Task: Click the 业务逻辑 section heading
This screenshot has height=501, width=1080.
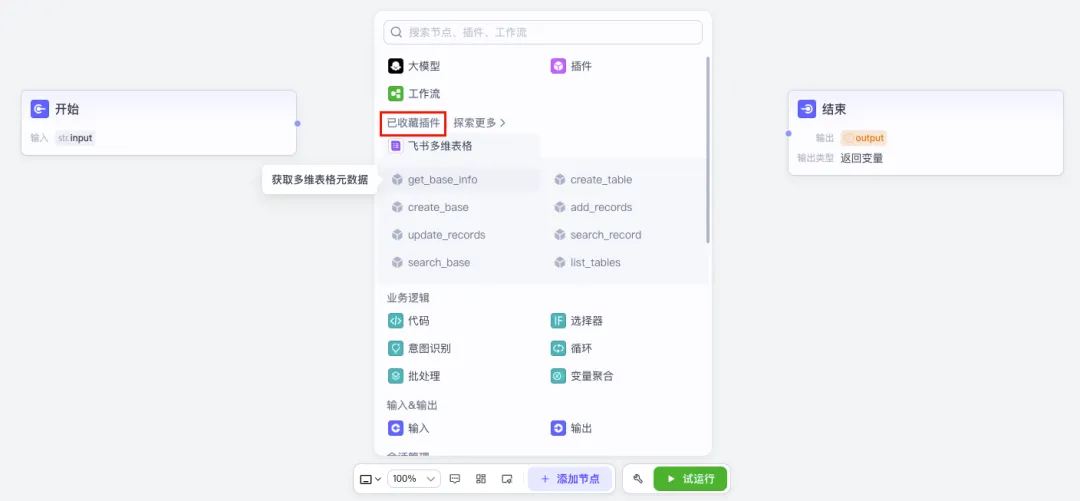Action: pos(408,298)
